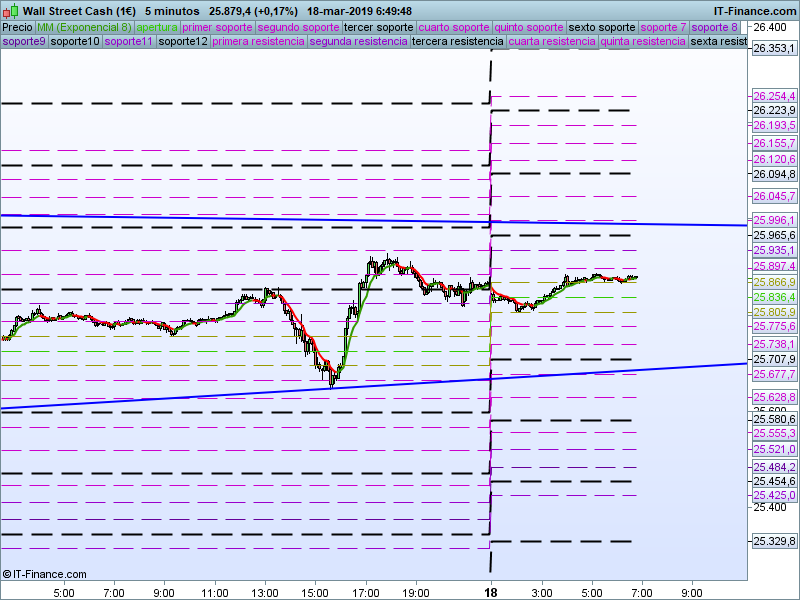This screenshot has height=600, width=800.
Task: Click the day 18 marker on time axis
Action: (x=490, y=592)
